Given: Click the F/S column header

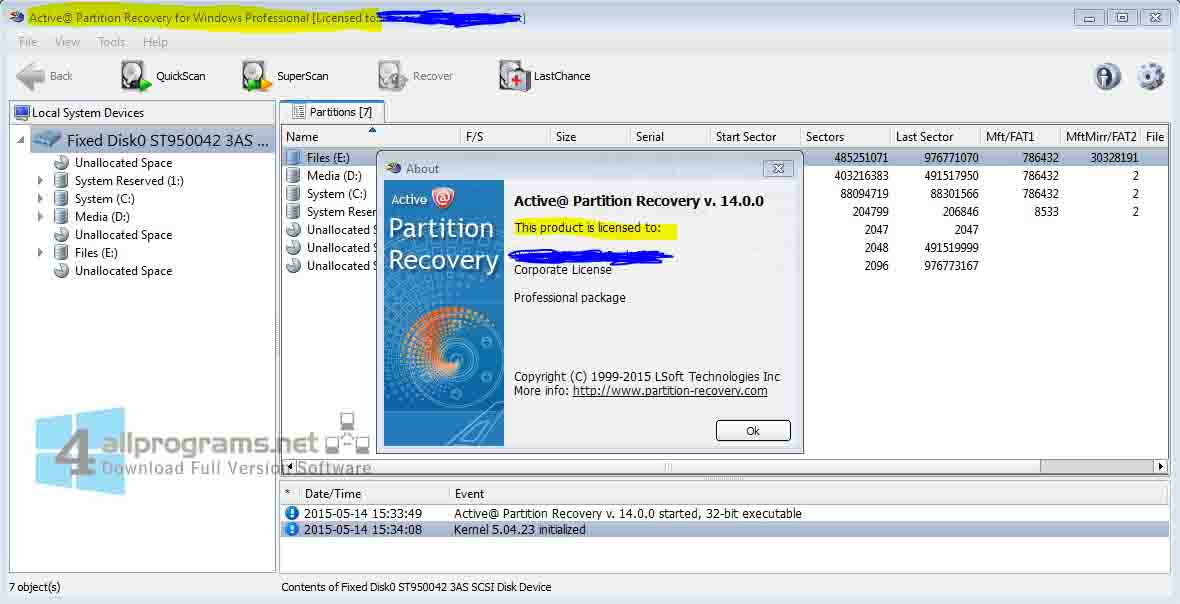Looking at the screenshot, I should pos(504,137).
